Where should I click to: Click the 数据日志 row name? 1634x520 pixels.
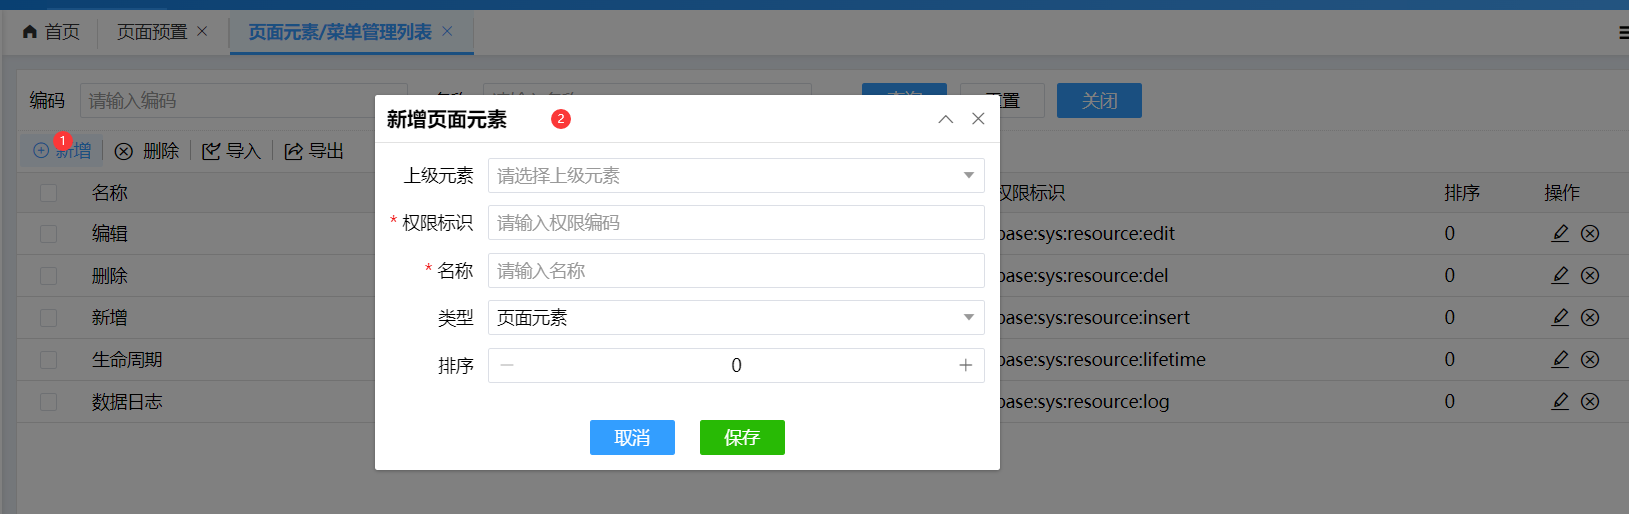point(127,401)
